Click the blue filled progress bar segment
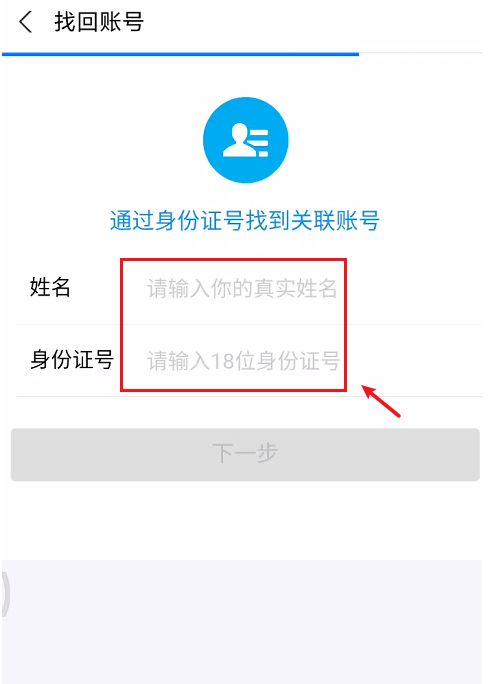Viewport: 488px width, 684px height. [x=180, y=54]
